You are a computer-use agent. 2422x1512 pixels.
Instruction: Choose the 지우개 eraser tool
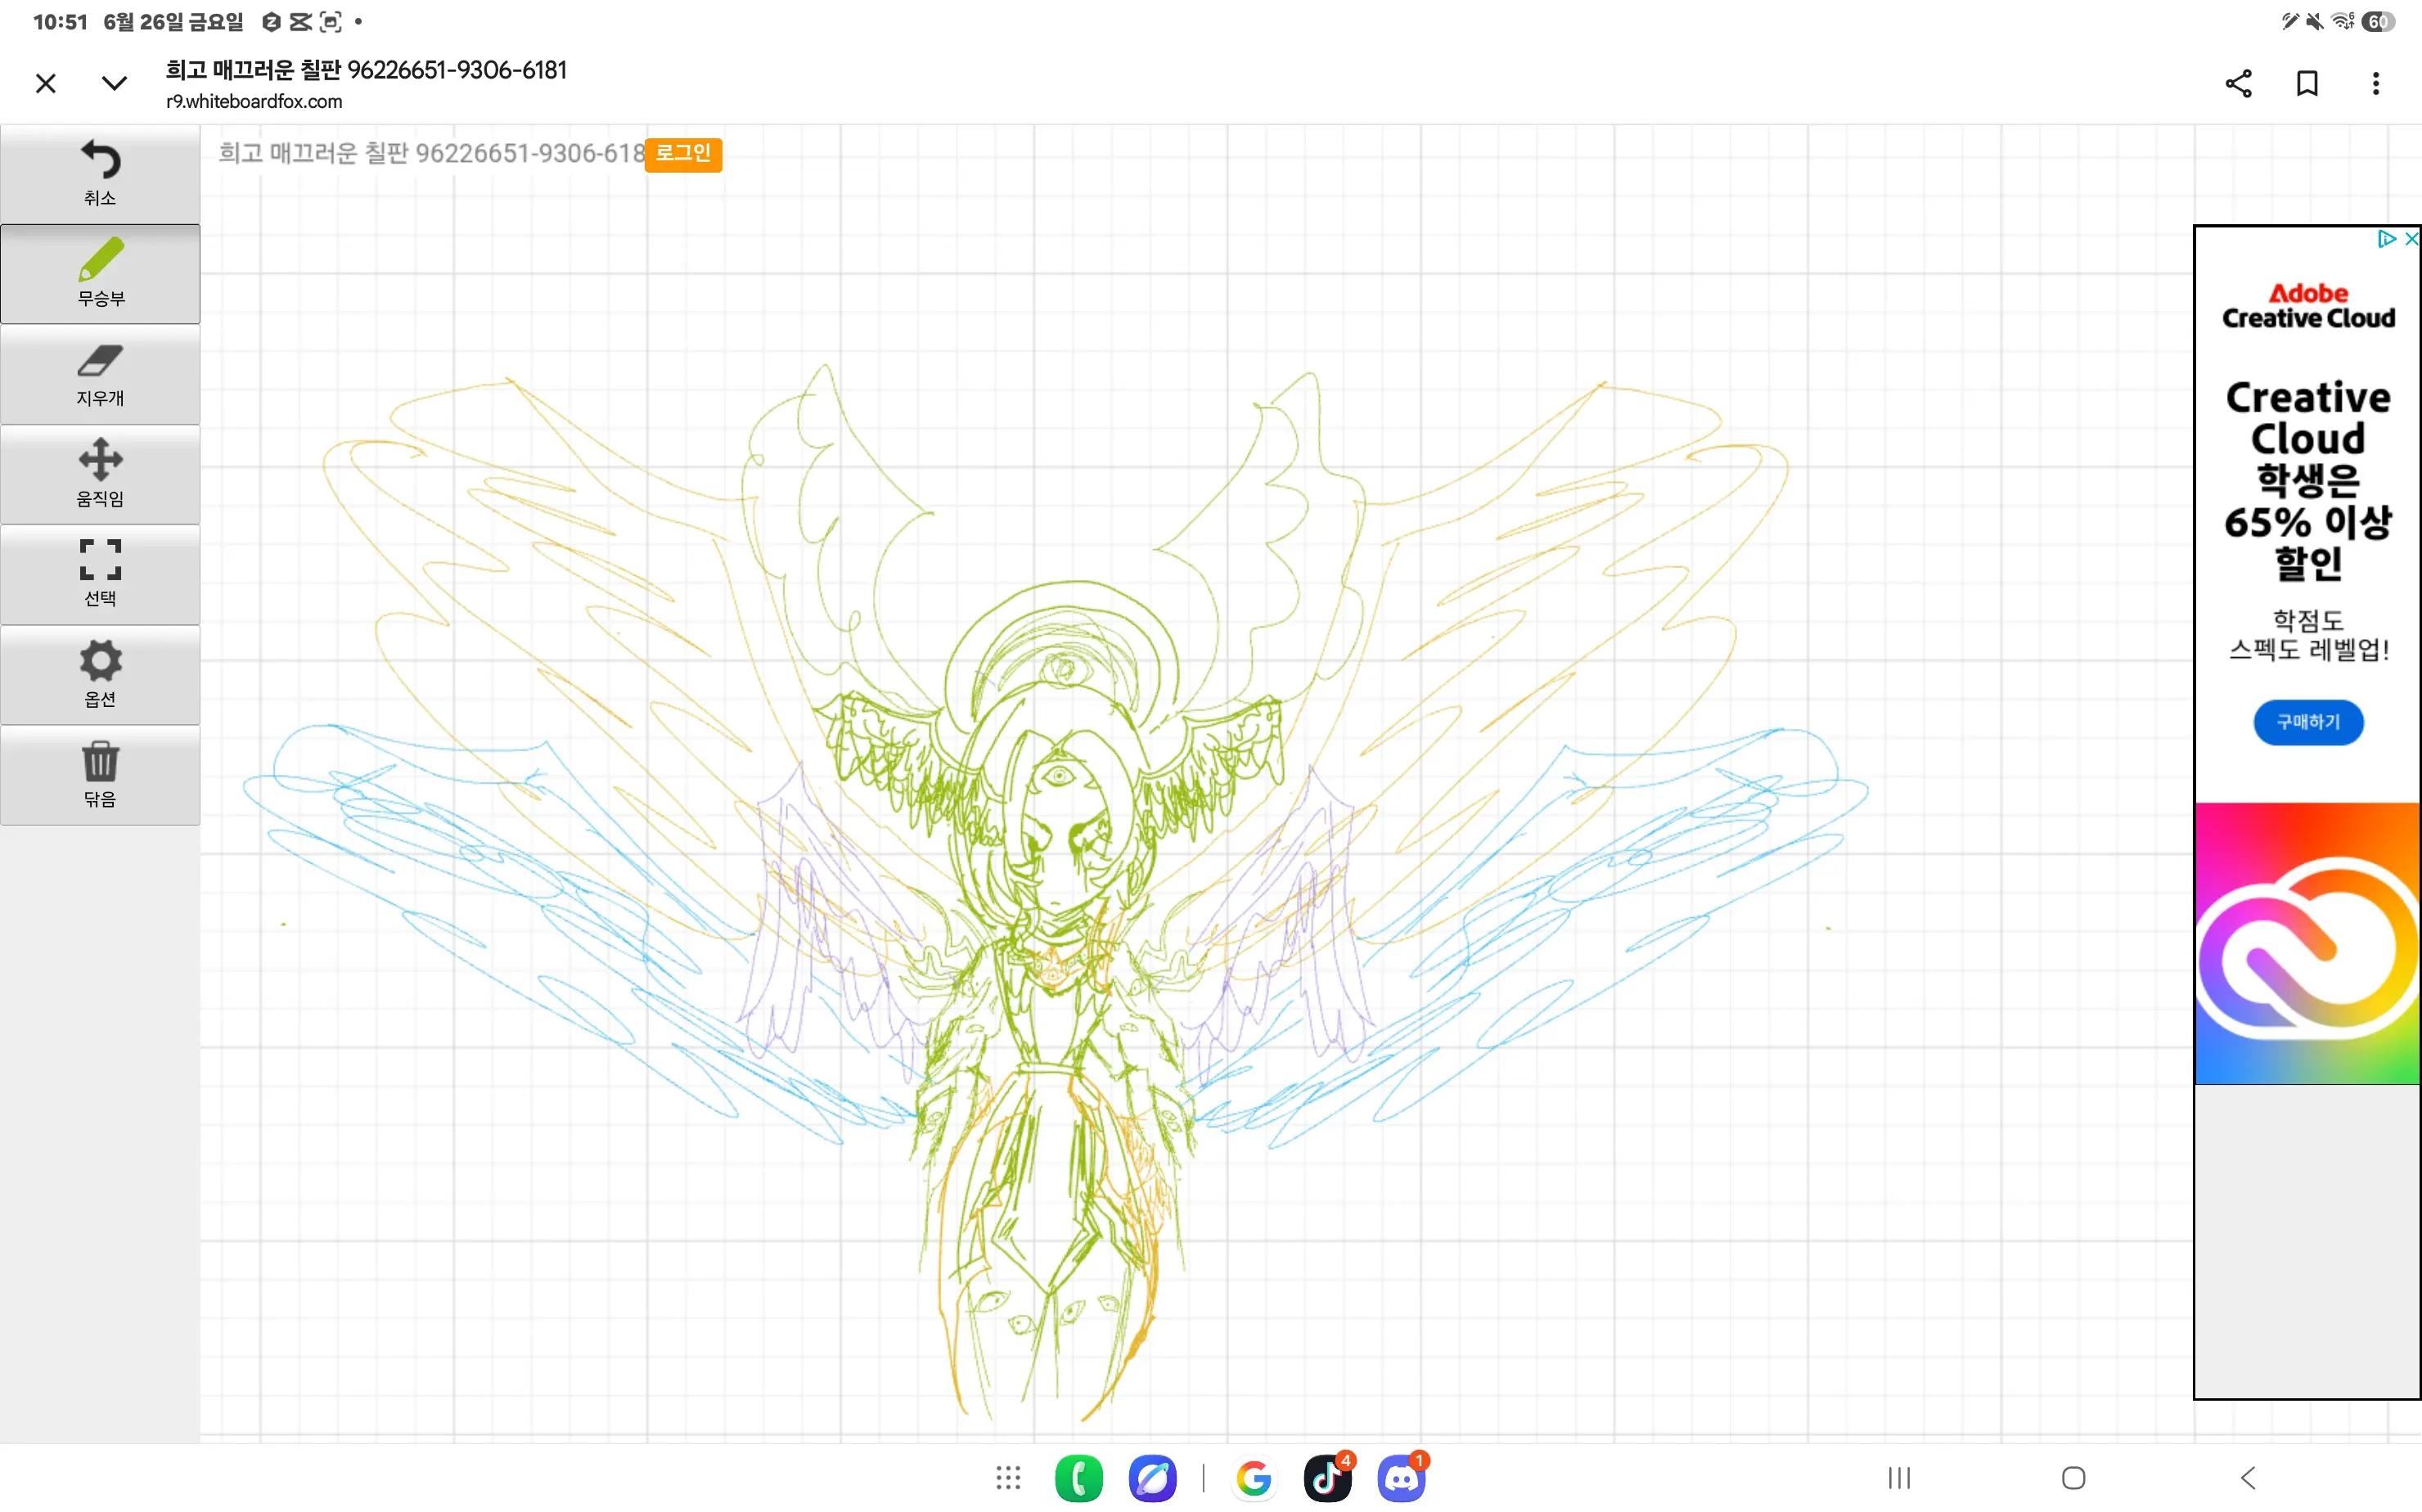[100, 374]
